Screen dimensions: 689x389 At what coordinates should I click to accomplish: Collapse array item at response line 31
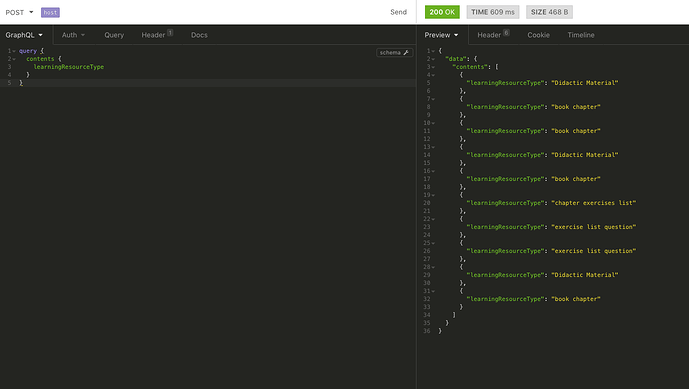coord(433,291)
